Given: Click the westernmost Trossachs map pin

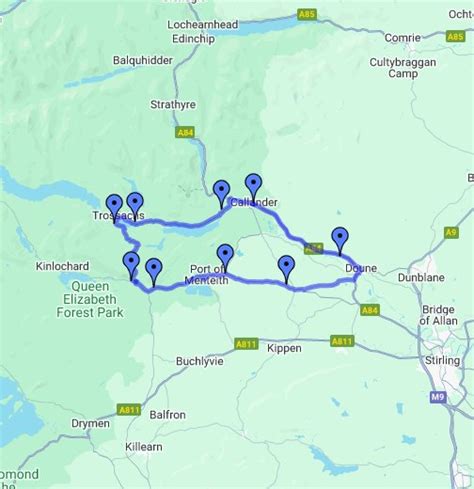Looking at the screenshot, I should [x=114, y=209].
